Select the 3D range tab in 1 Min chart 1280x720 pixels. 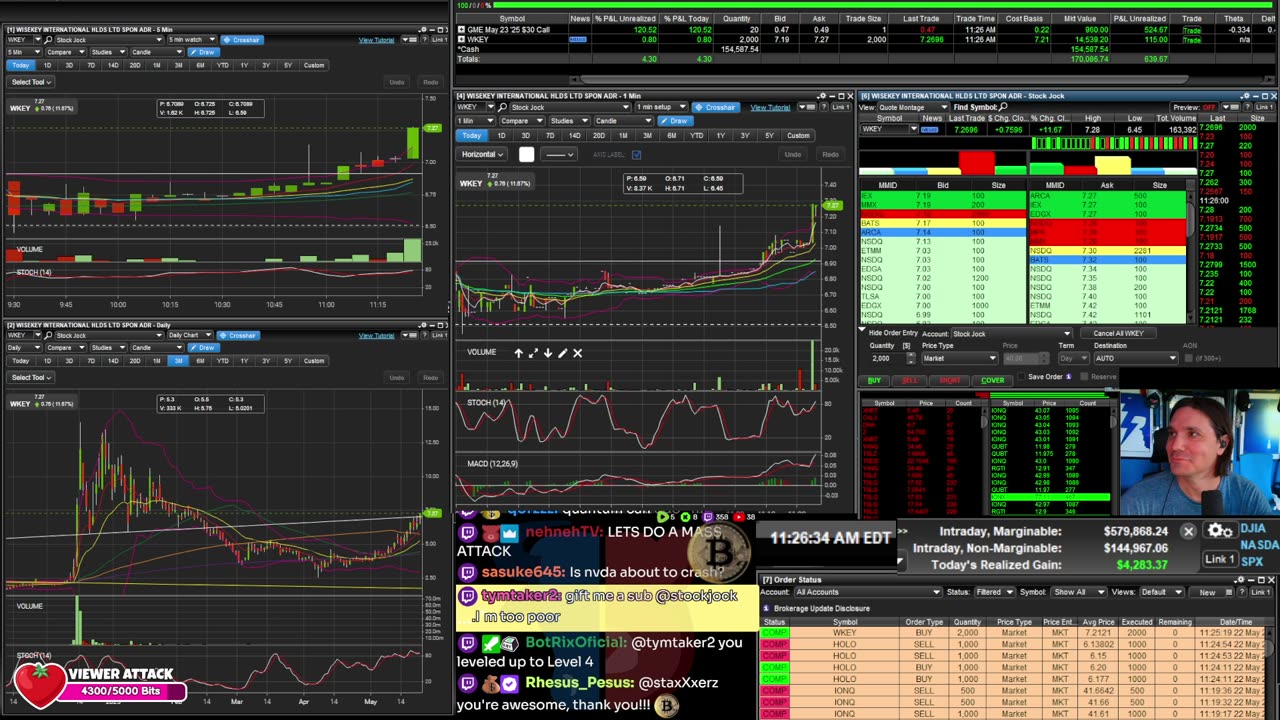(x=525, y=135)
